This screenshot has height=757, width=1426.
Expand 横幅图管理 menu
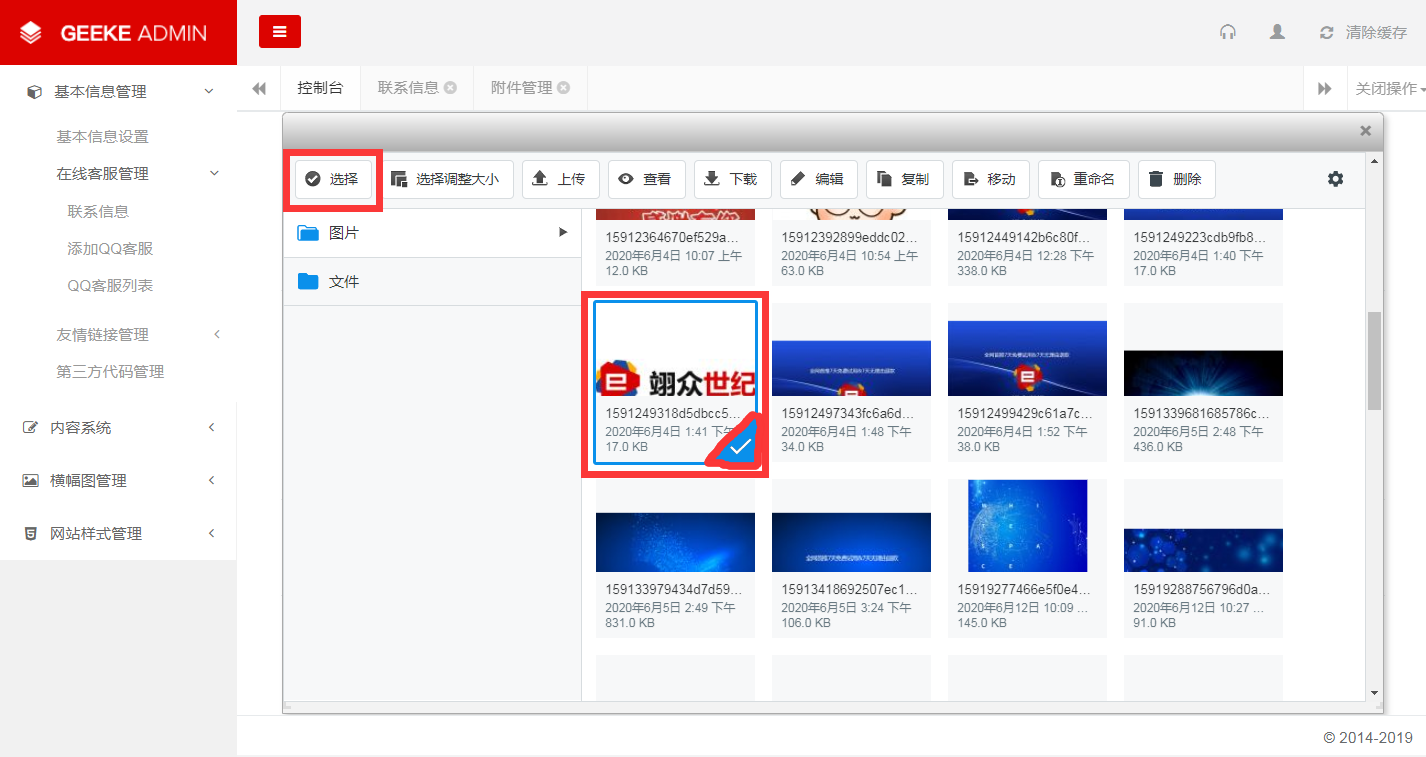pos(211,480)
